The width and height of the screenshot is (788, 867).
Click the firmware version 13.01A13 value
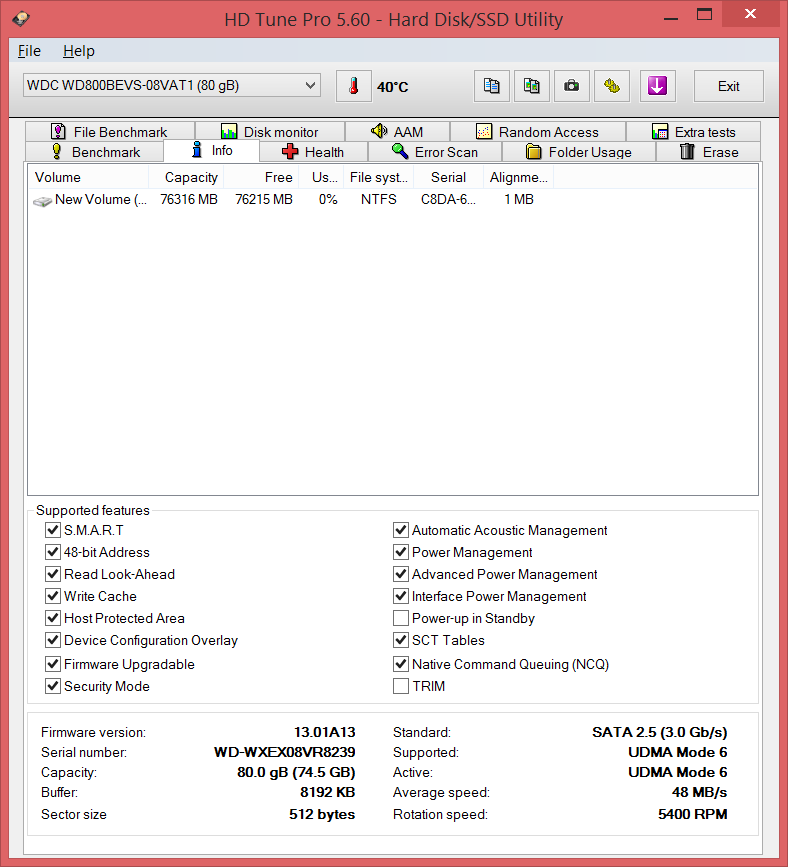[x=325, y=732]
